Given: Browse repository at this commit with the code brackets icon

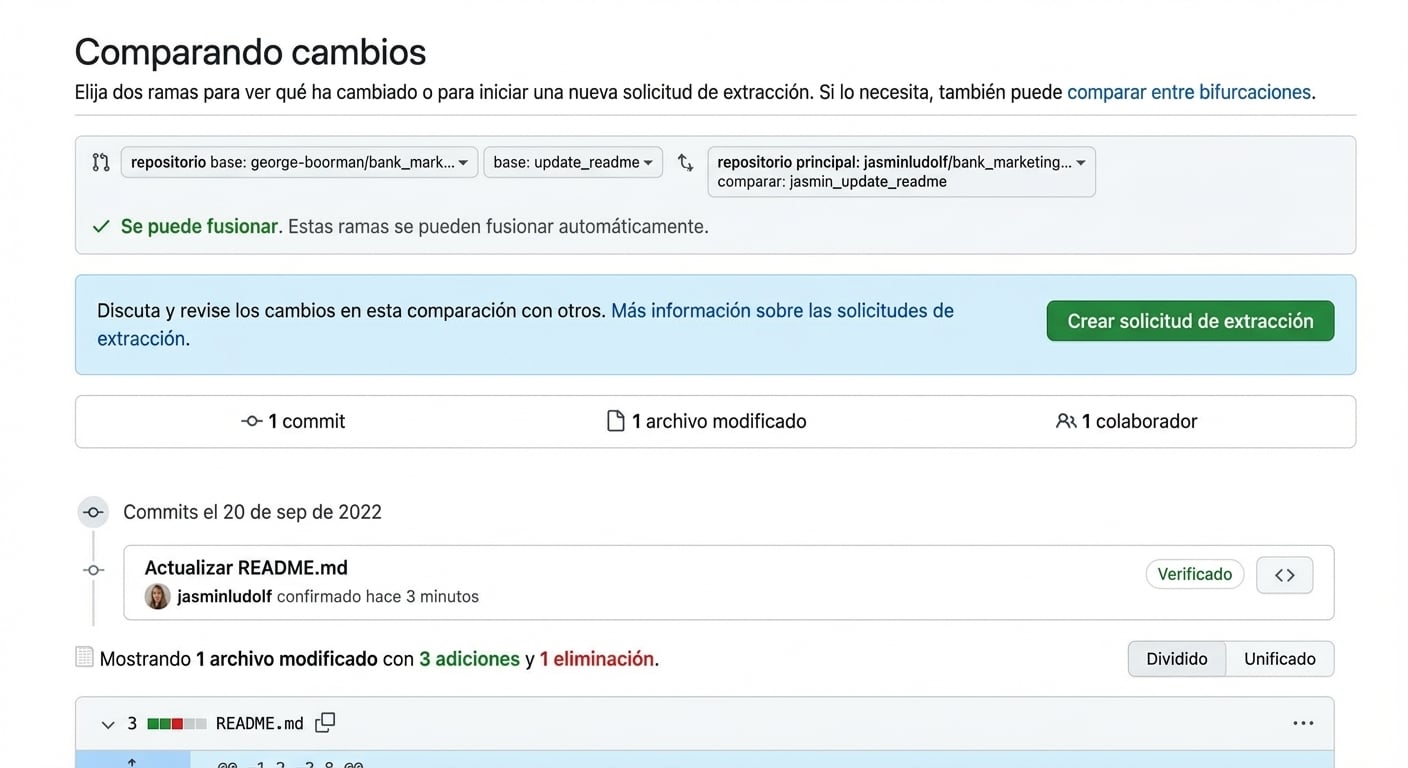Looking at the screenshot, I should (x=1285, y=575).
